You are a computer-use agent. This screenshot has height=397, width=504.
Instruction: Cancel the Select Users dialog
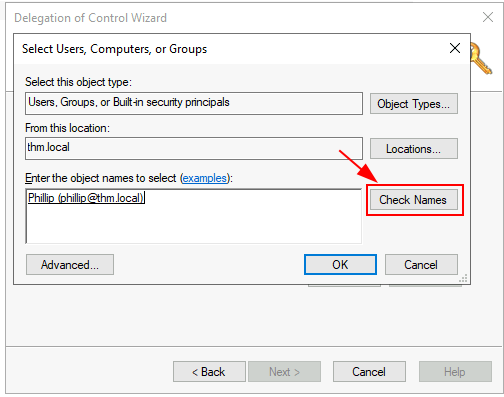point(421,265)
